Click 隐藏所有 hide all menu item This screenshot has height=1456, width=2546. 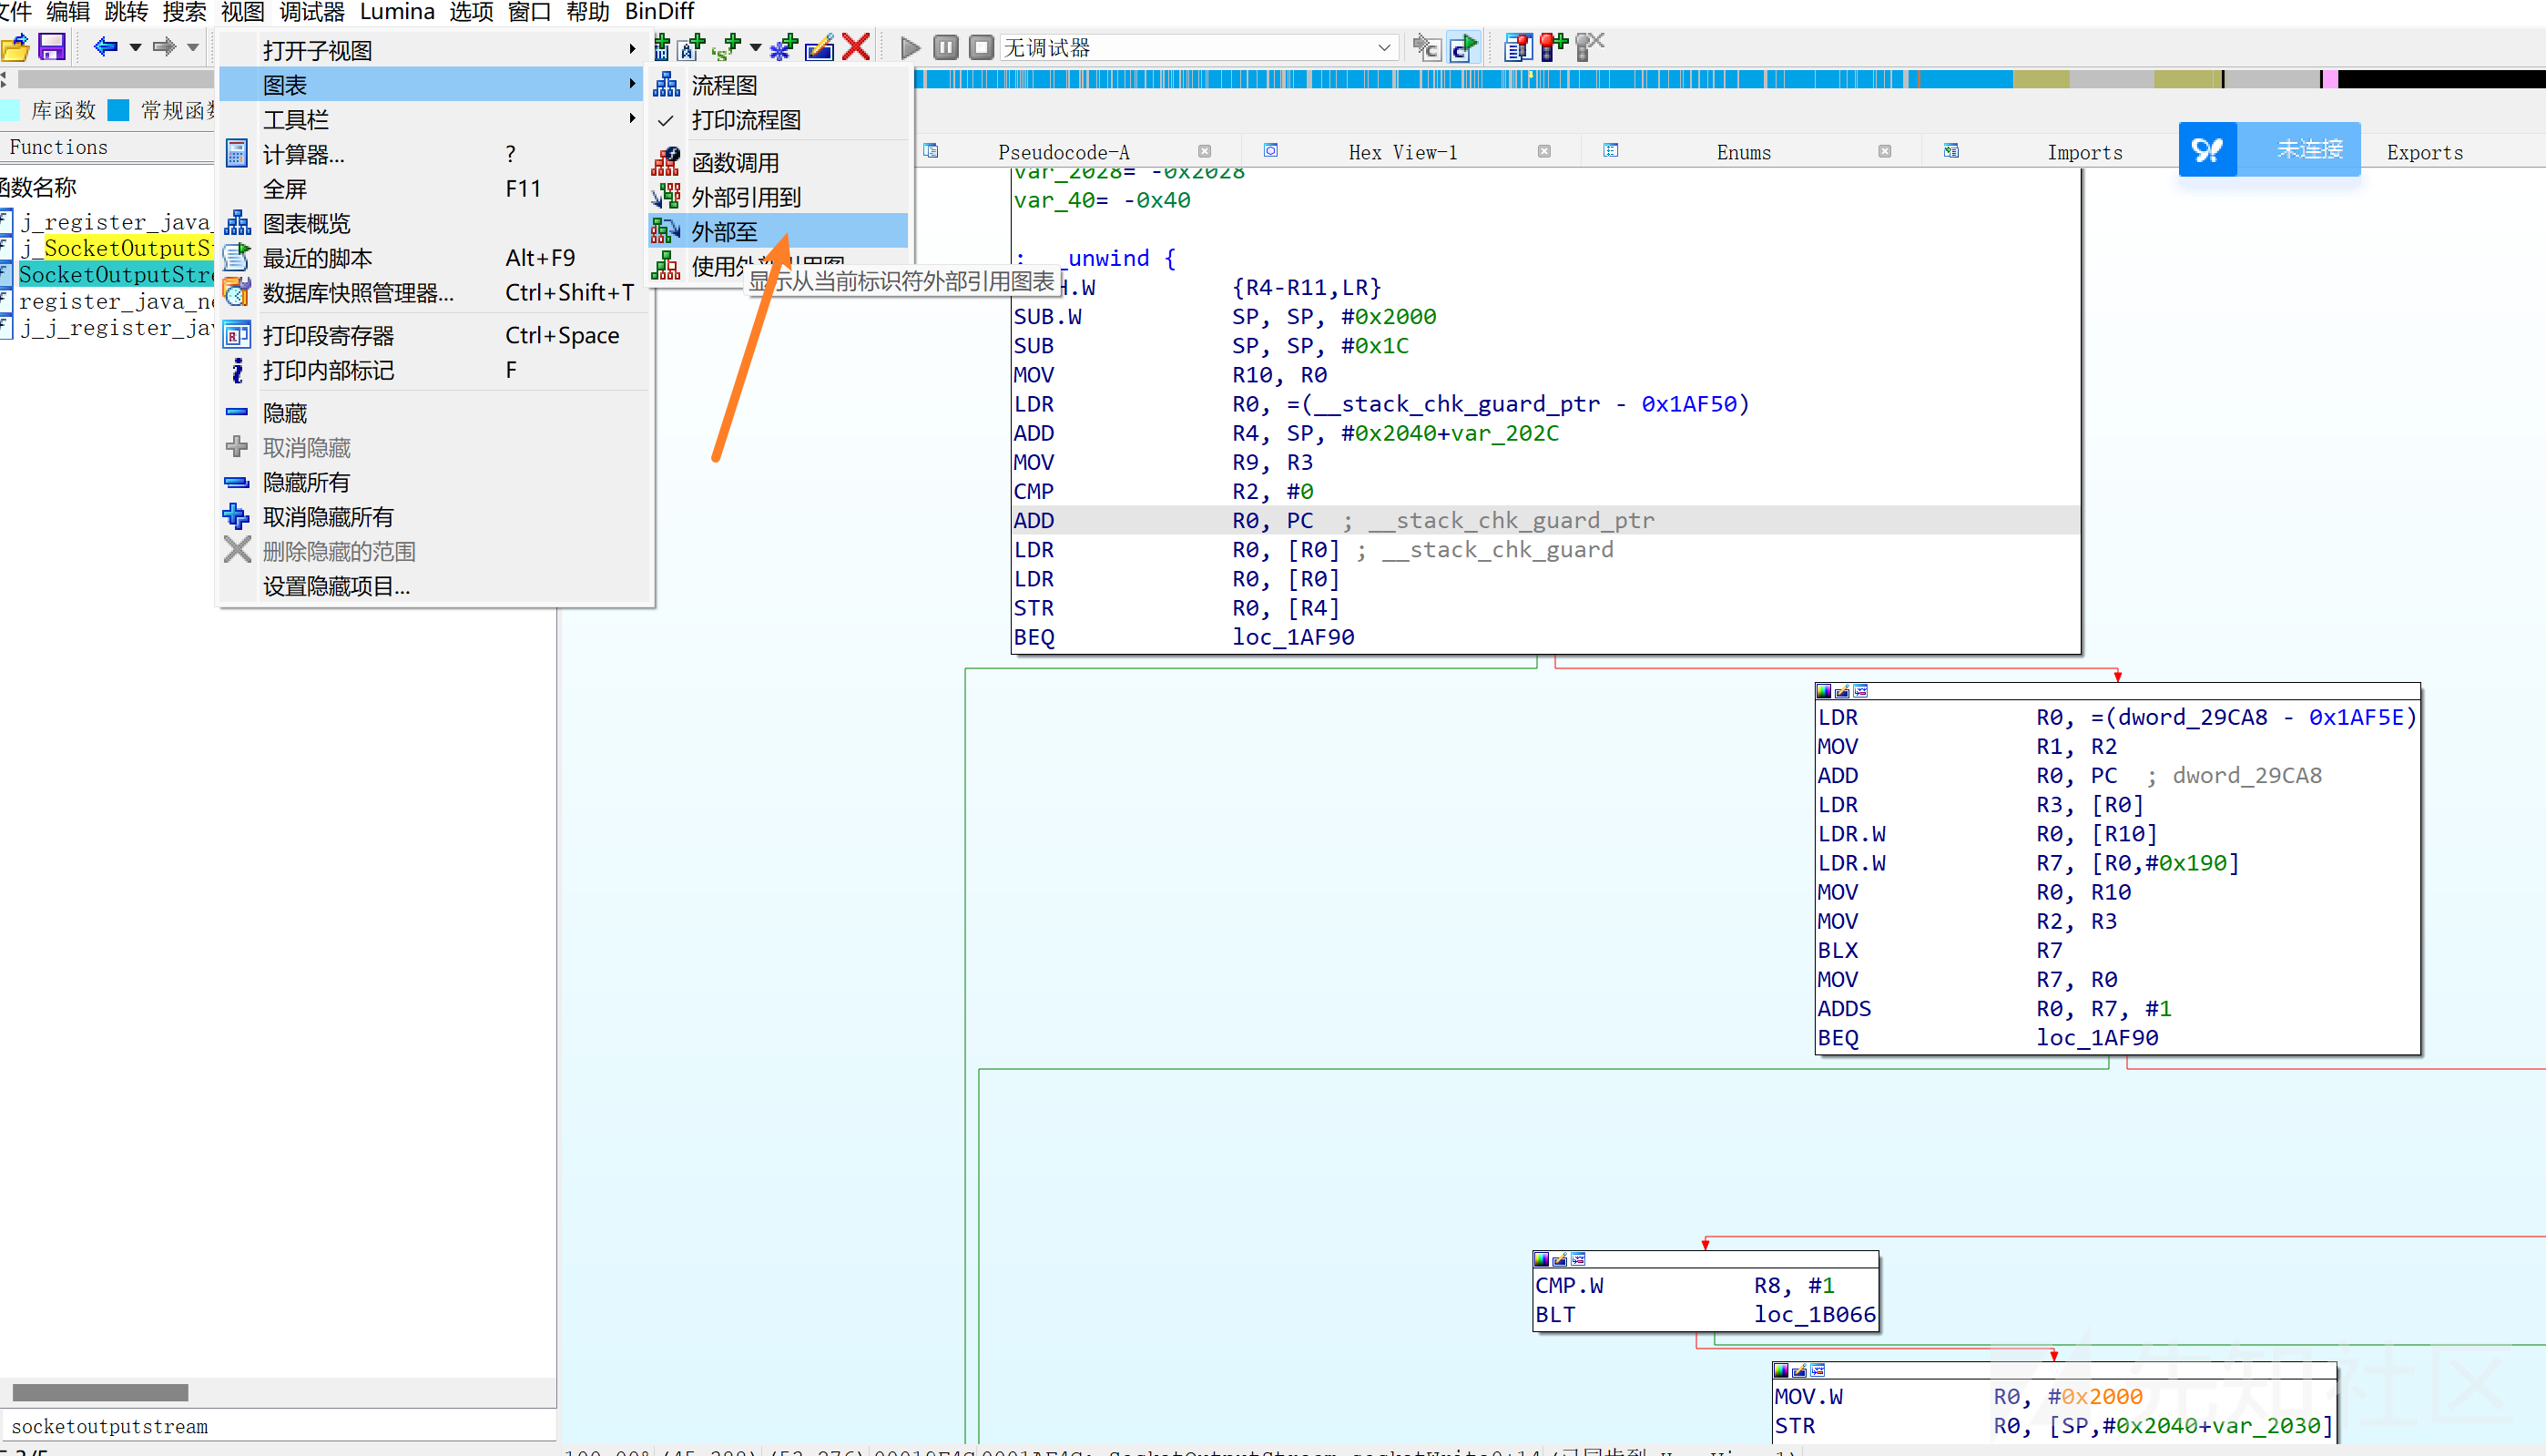point(431,482)
